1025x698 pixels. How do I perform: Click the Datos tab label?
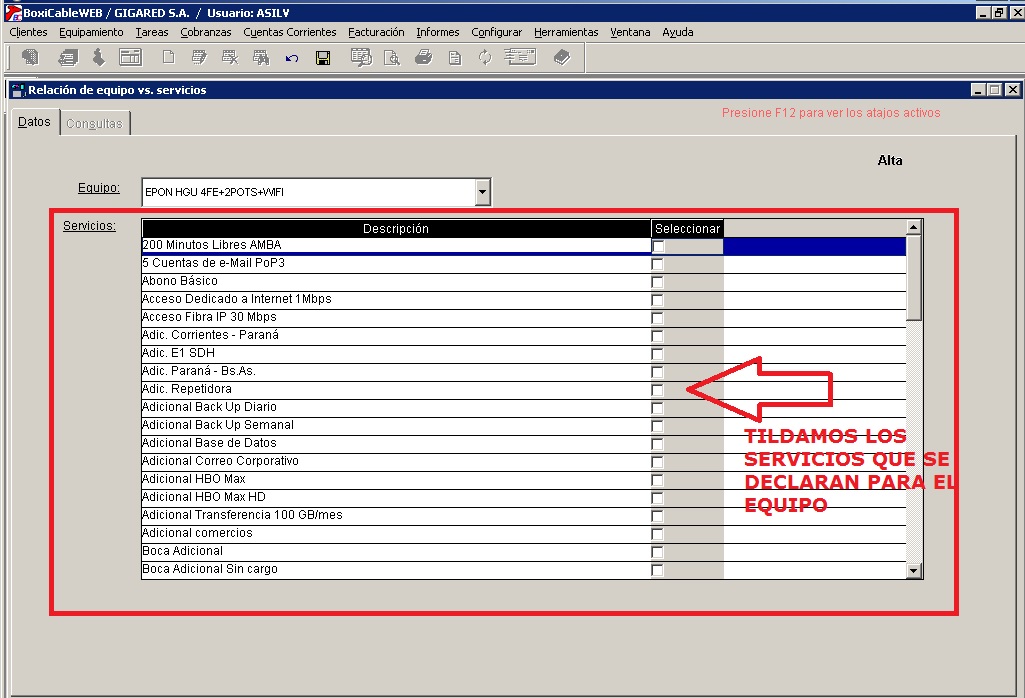pos(33,121)
